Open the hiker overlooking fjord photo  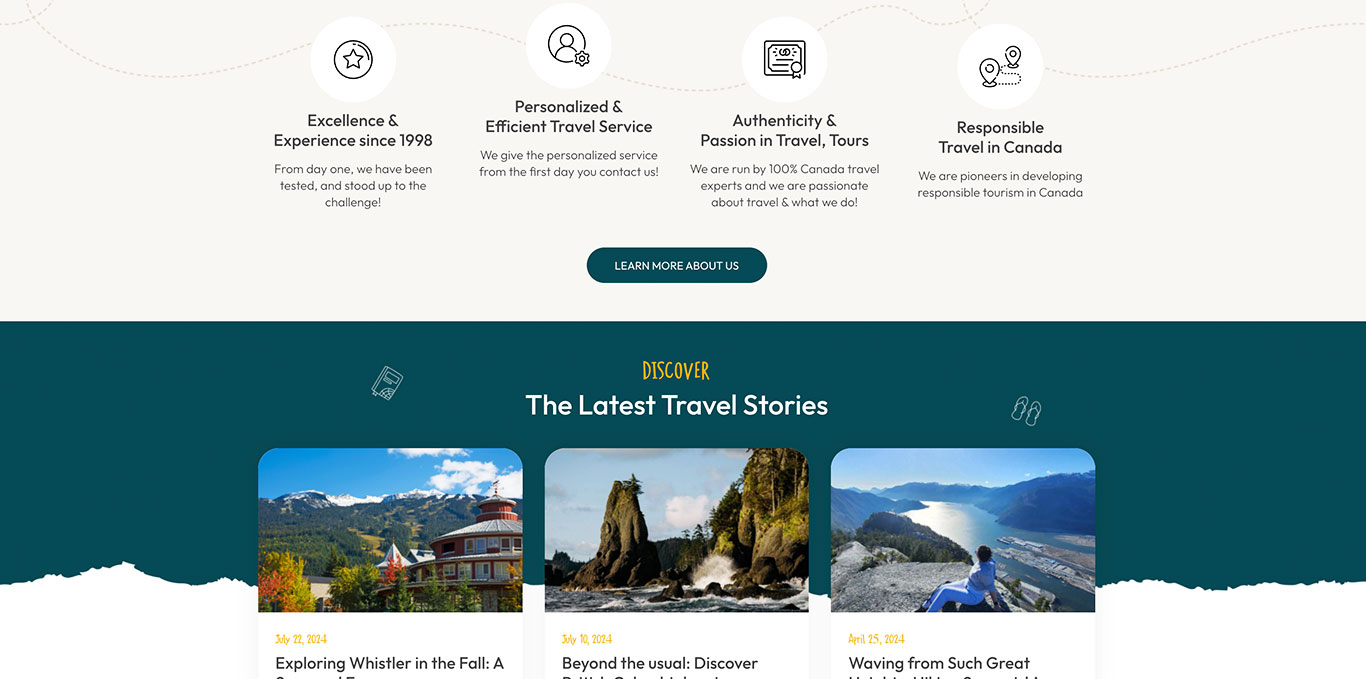pos(963,530)
